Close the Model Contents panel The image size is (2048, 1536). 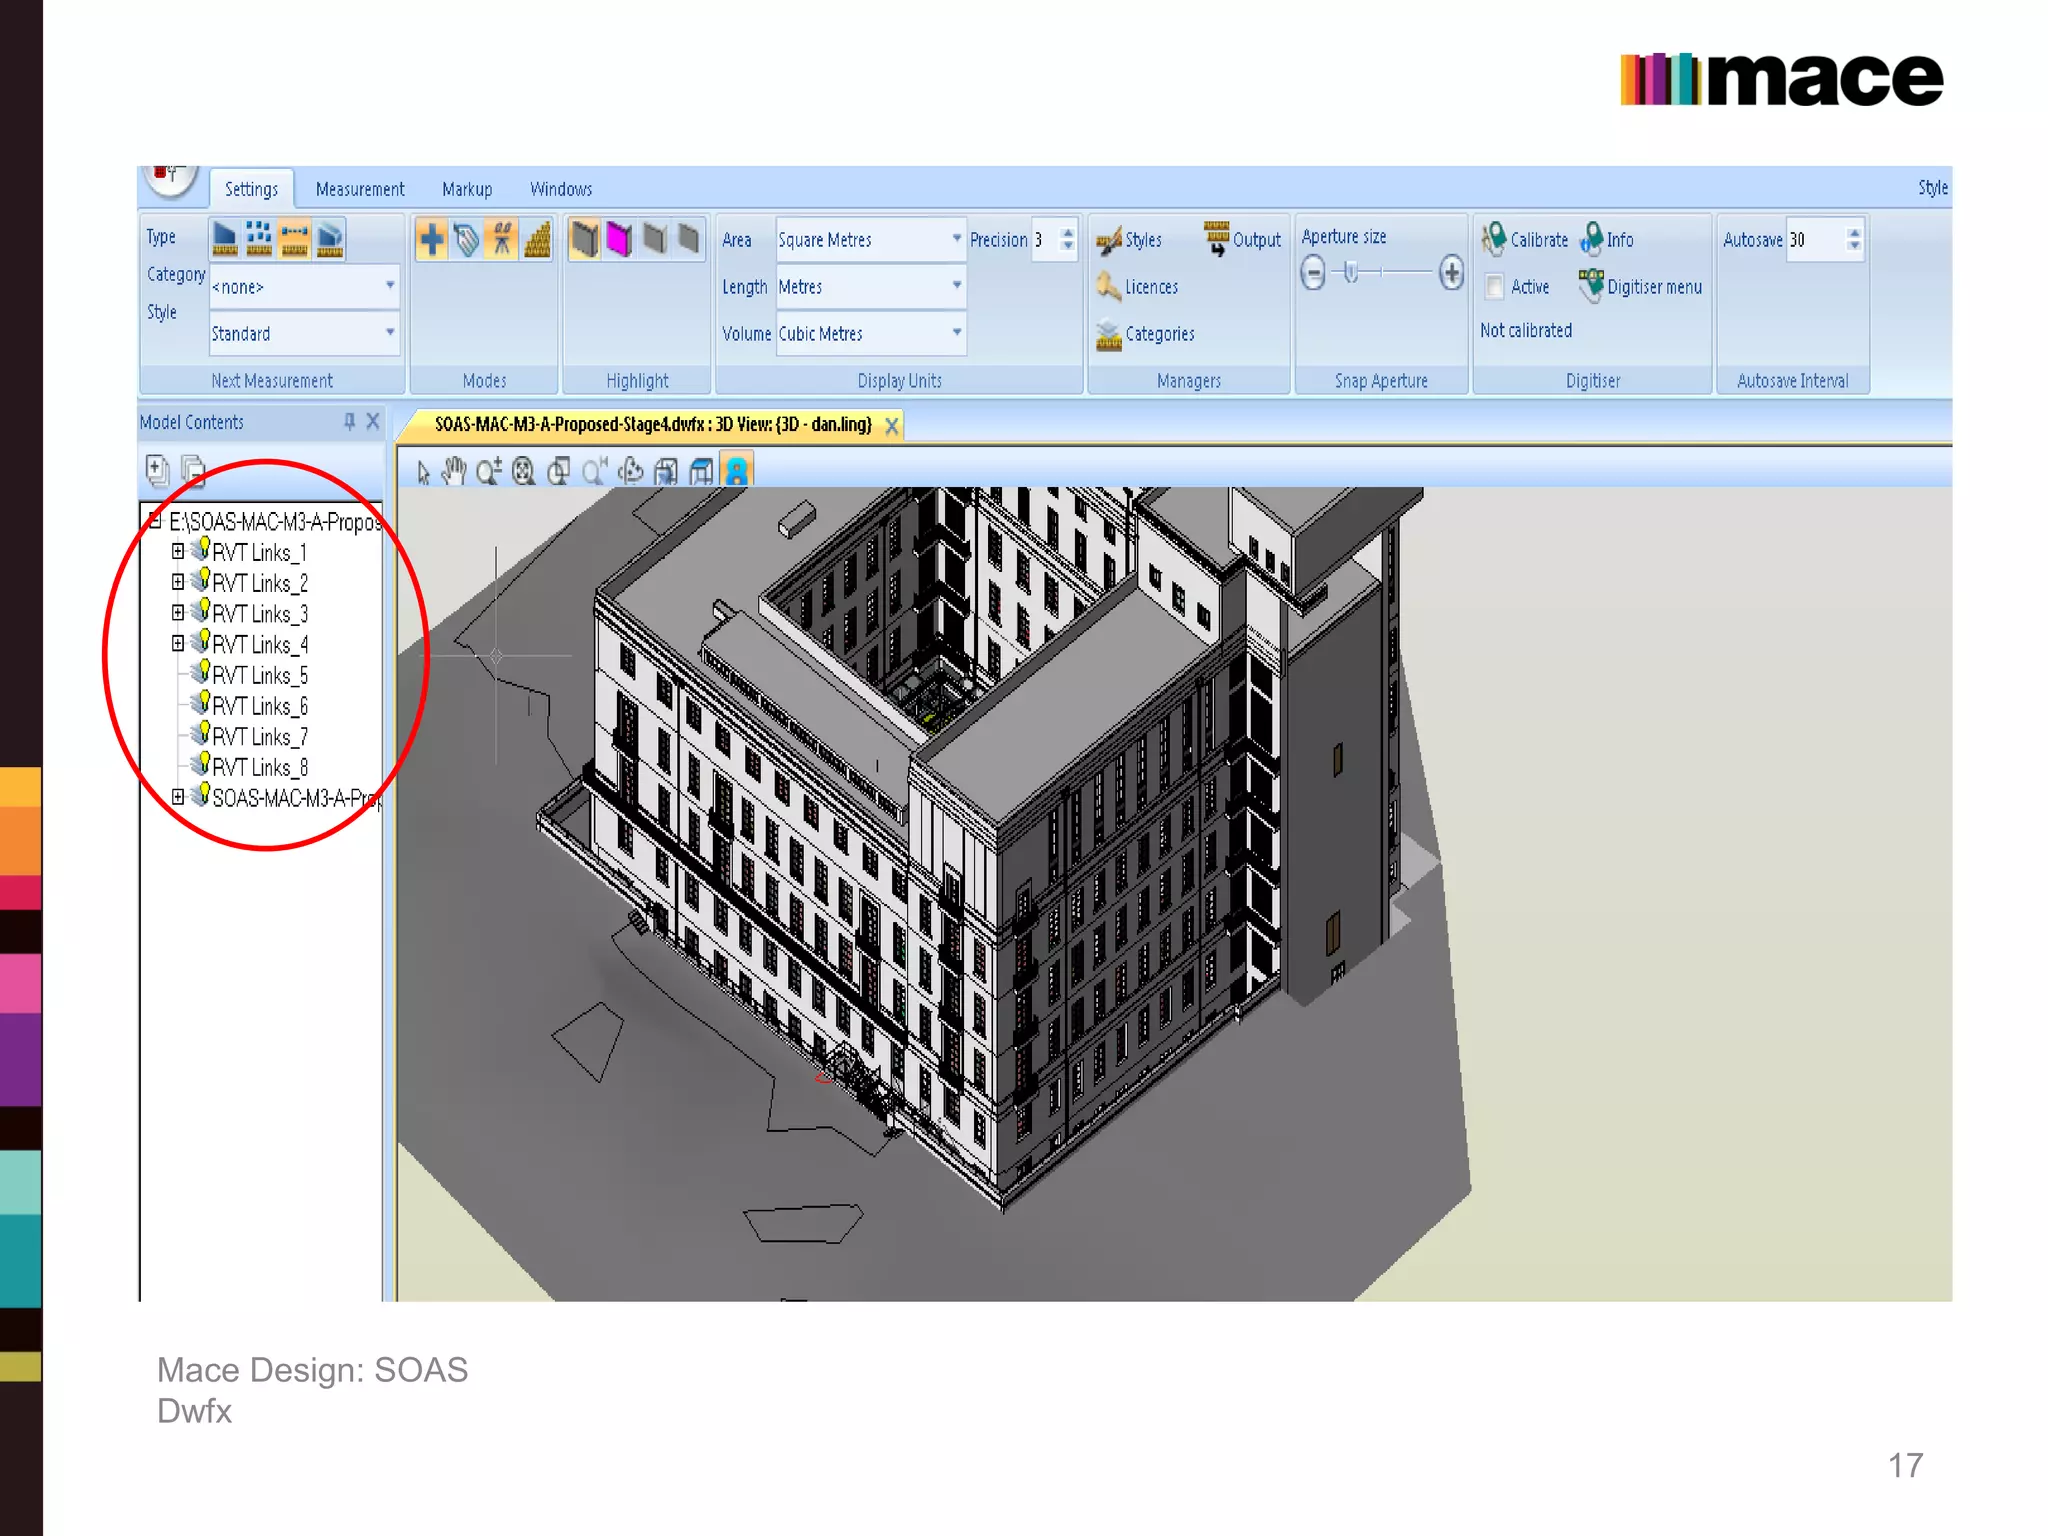[373, 422]
